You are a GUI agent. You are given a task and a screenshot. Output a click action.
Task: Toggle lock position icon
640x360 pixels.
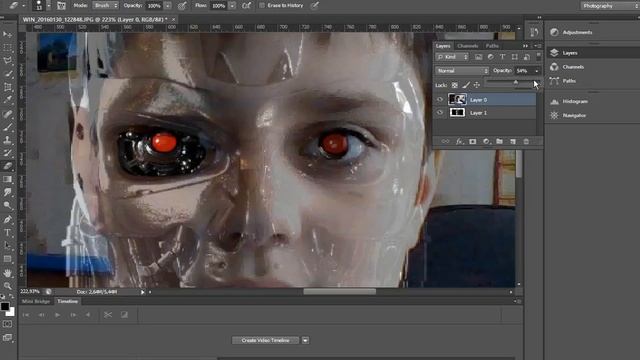(476, 85)
